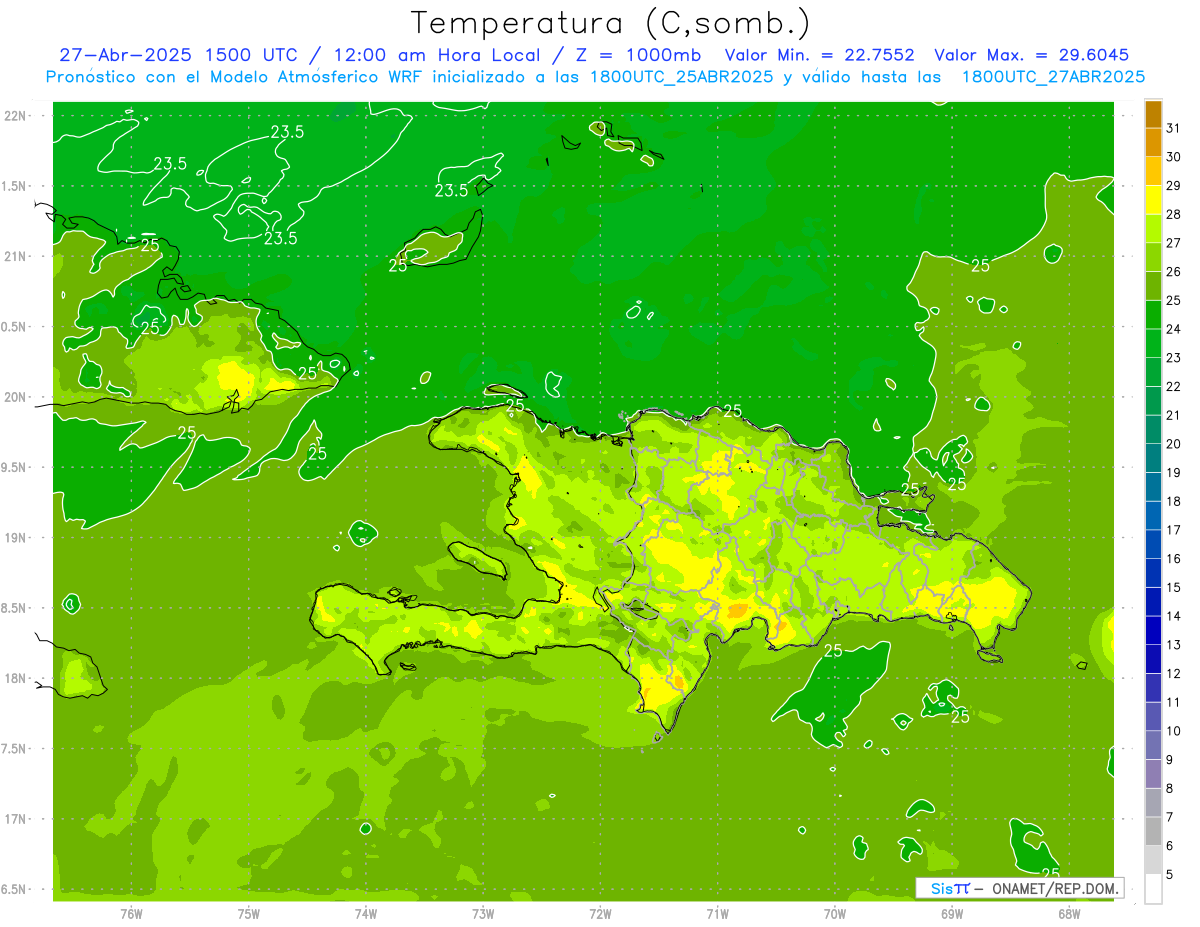This screenshot has height=927, width=1200.
Task: Click the 71W longitude axis label
Action: pos(717,913)
